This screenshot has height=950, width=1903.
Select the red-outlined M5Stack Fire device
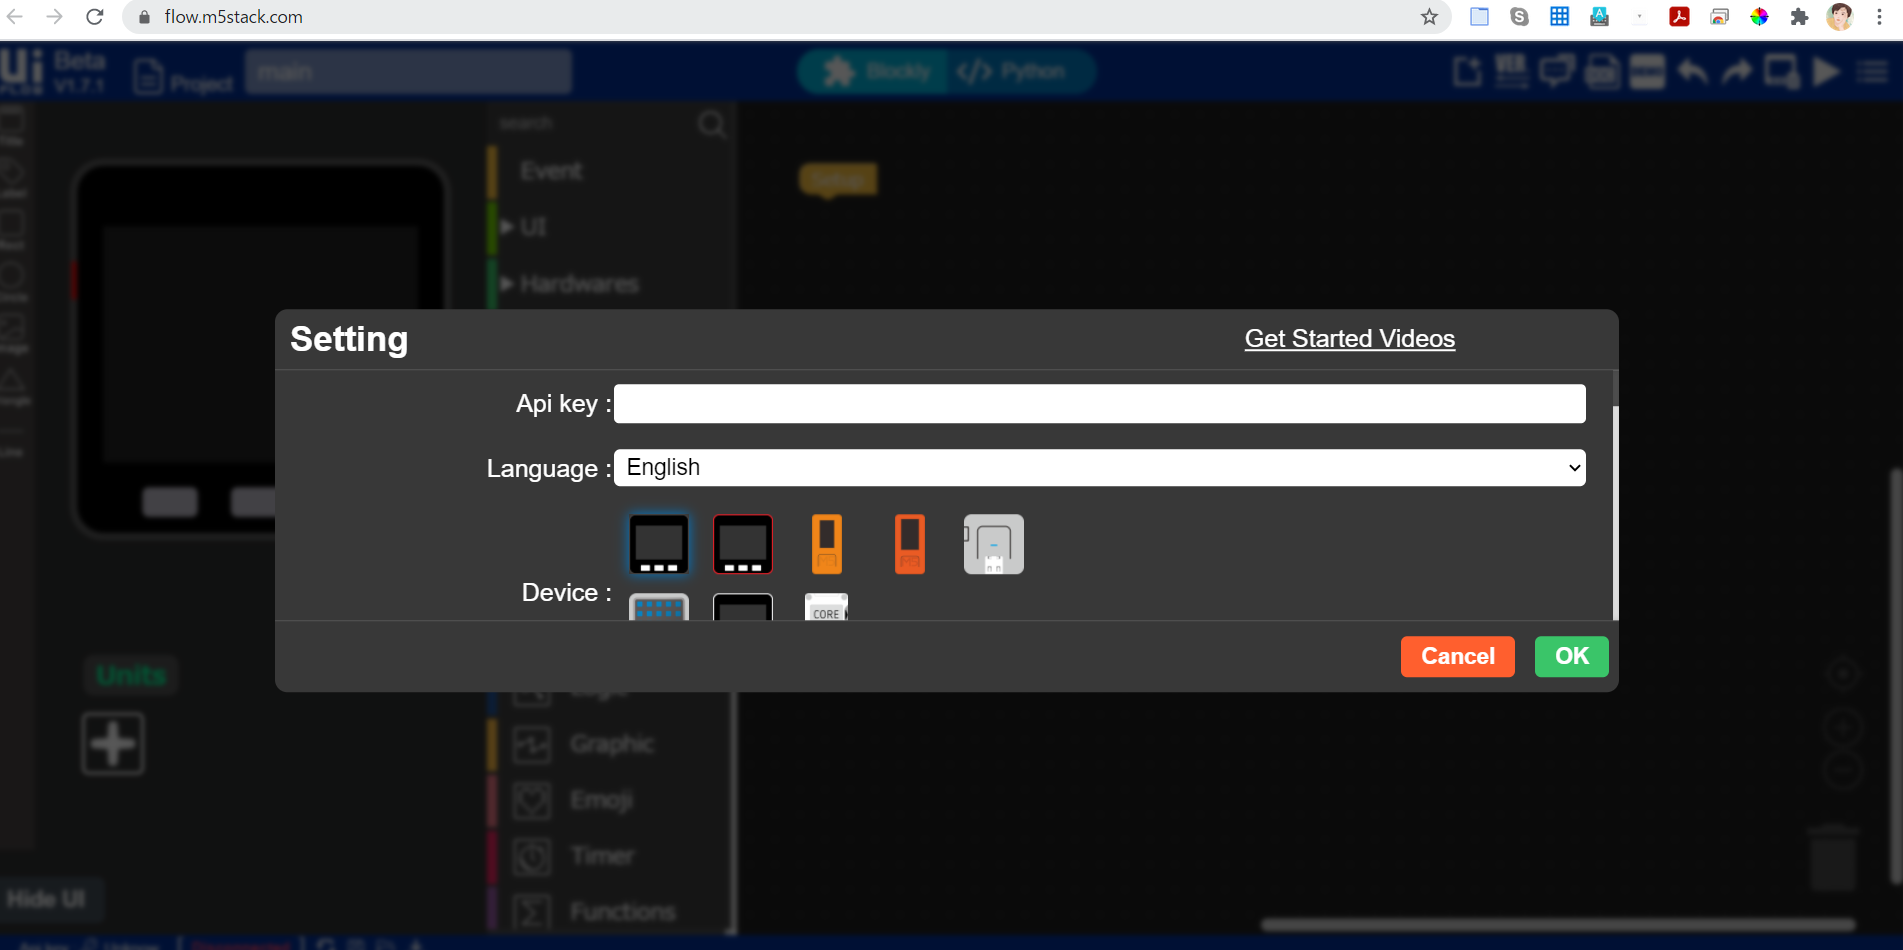(x=742, y=544)
